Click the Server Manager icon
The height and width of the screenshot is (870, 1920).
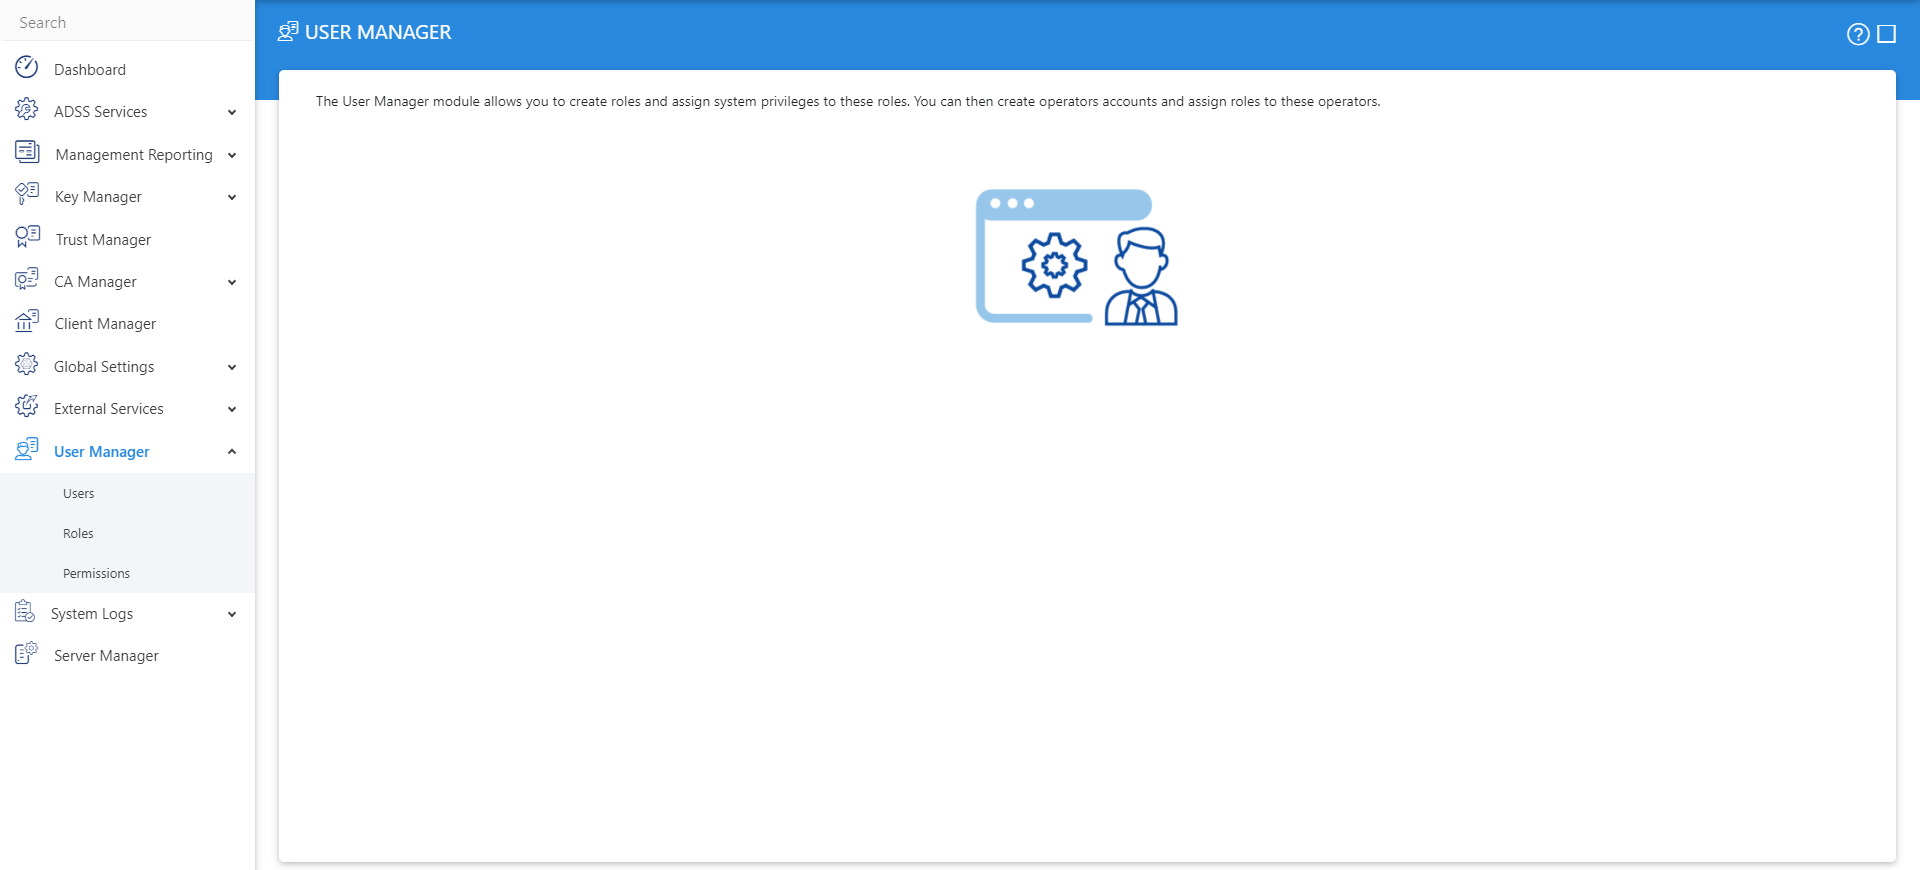tap(27, 654)
